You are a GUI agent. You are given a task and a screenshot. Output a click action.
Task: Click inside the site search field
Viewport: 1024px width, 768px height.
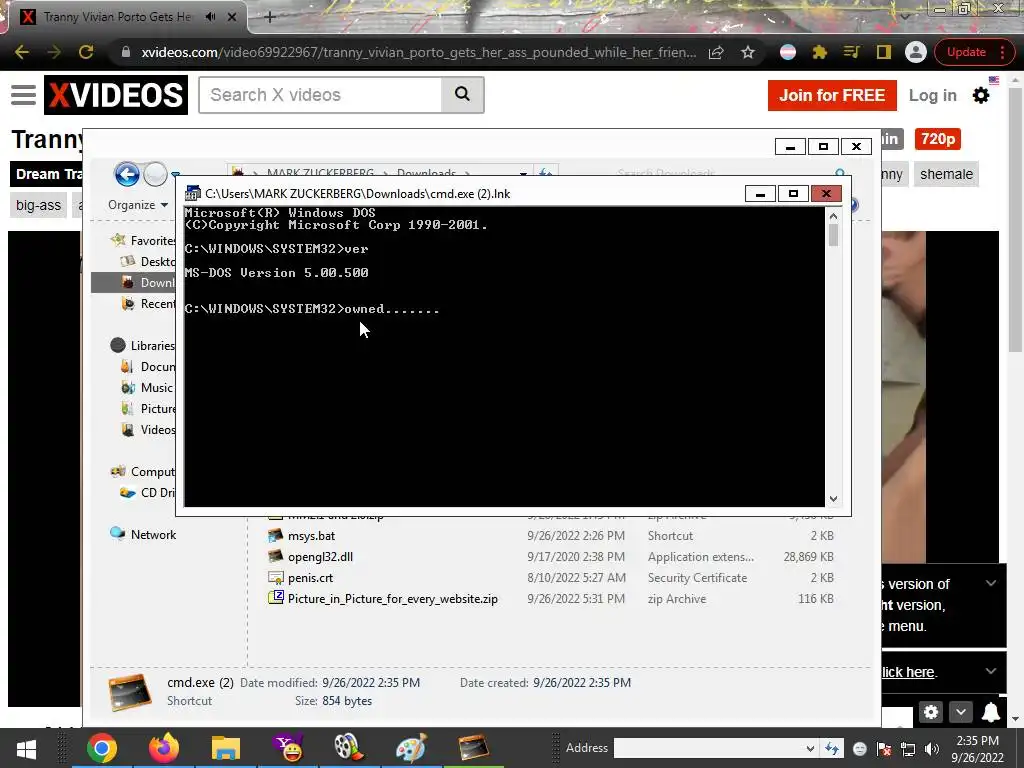tap(321, 95)
